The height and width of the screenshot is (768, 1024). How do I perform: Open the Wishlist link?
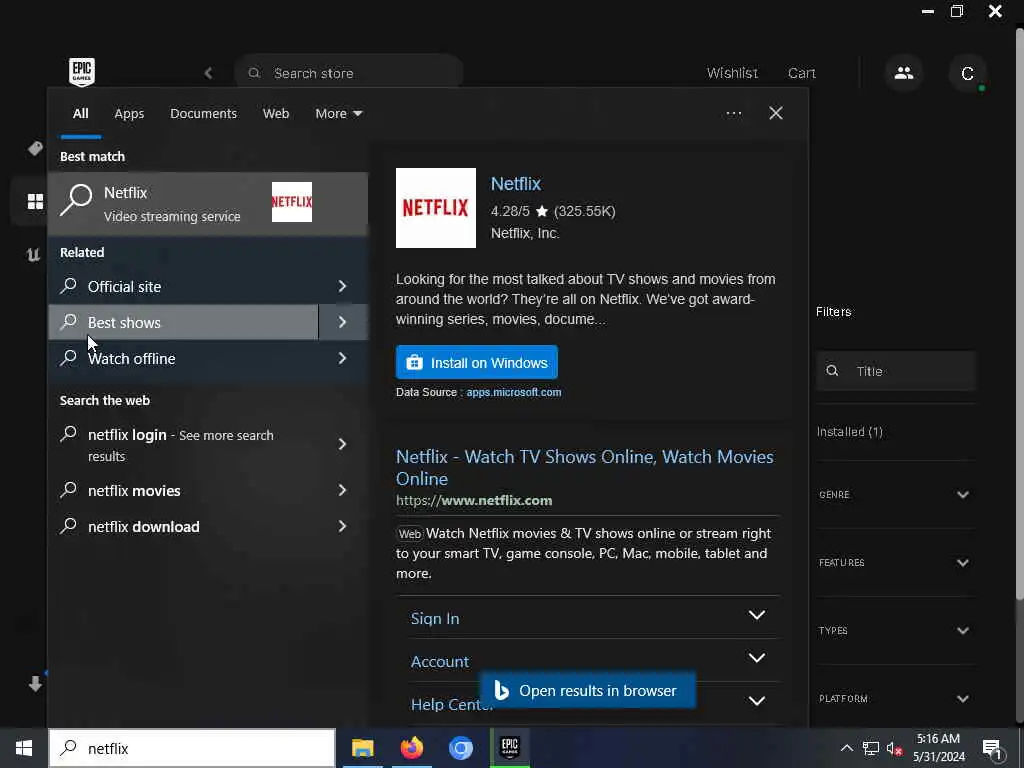click(x=732, y=73)
